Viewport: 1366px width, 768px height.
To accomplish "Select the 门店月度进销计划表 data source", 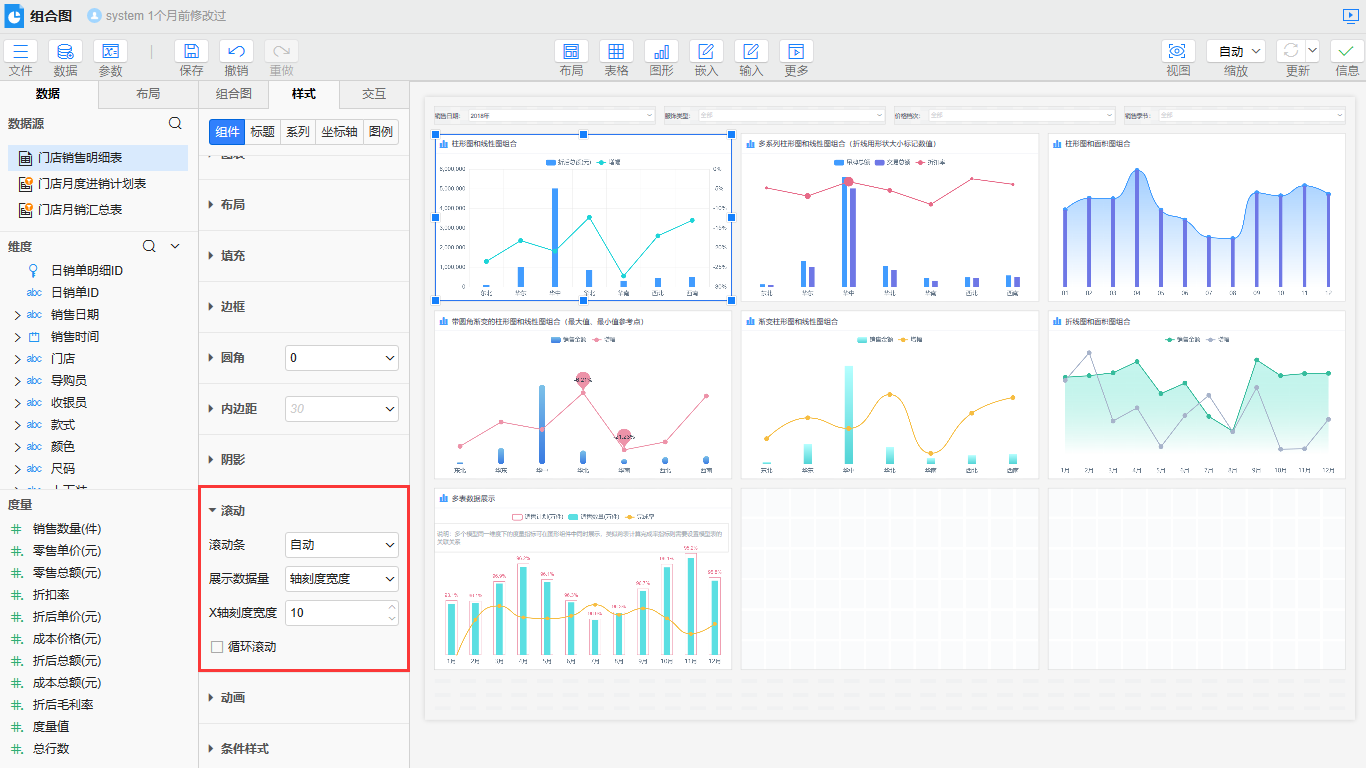I will pos(92,184).
